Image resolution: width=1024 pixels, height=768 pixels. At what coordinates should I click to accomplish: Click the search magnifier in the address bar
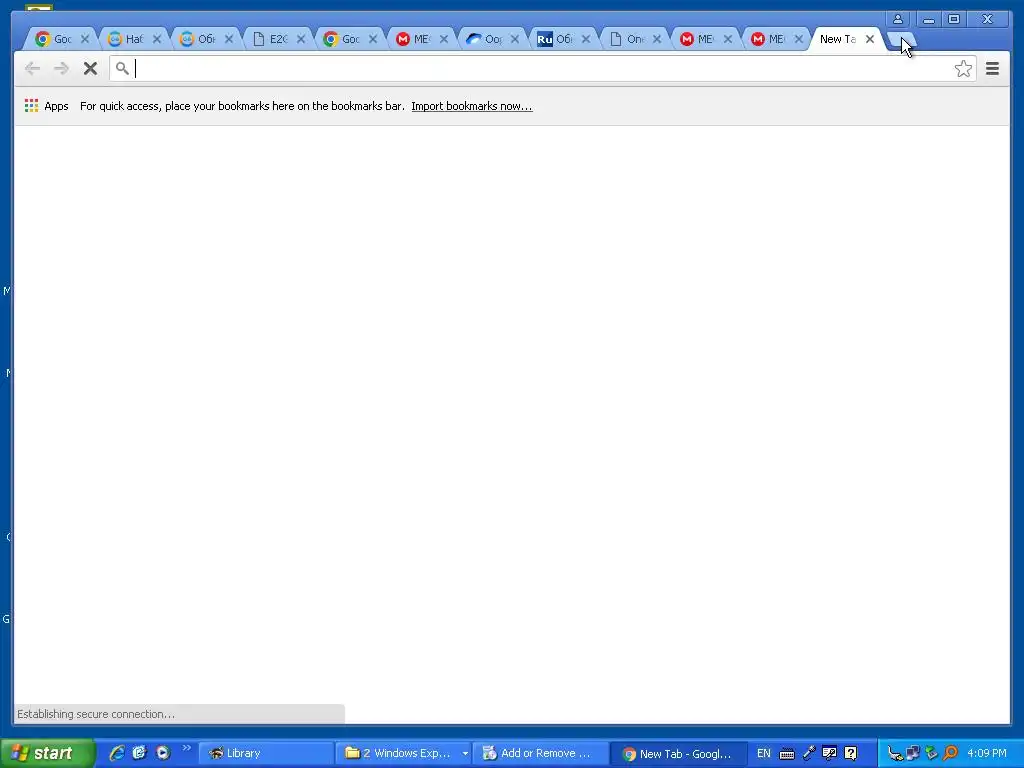click(x=122, y=68)
